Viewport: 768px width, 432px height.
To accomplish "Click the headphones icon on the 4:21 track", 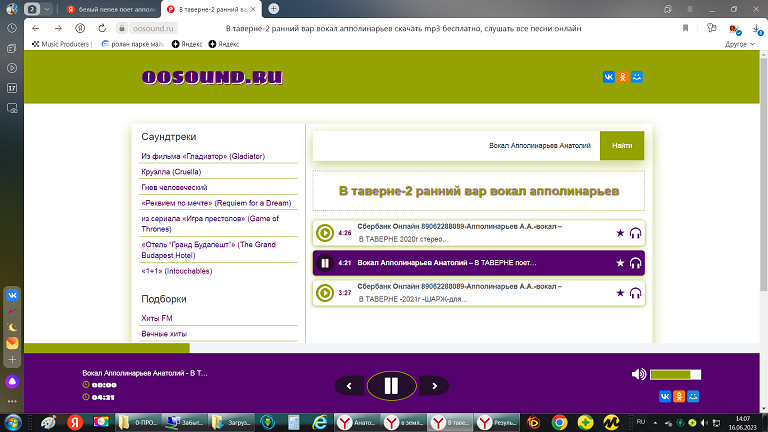I will [x=635, y=263].
